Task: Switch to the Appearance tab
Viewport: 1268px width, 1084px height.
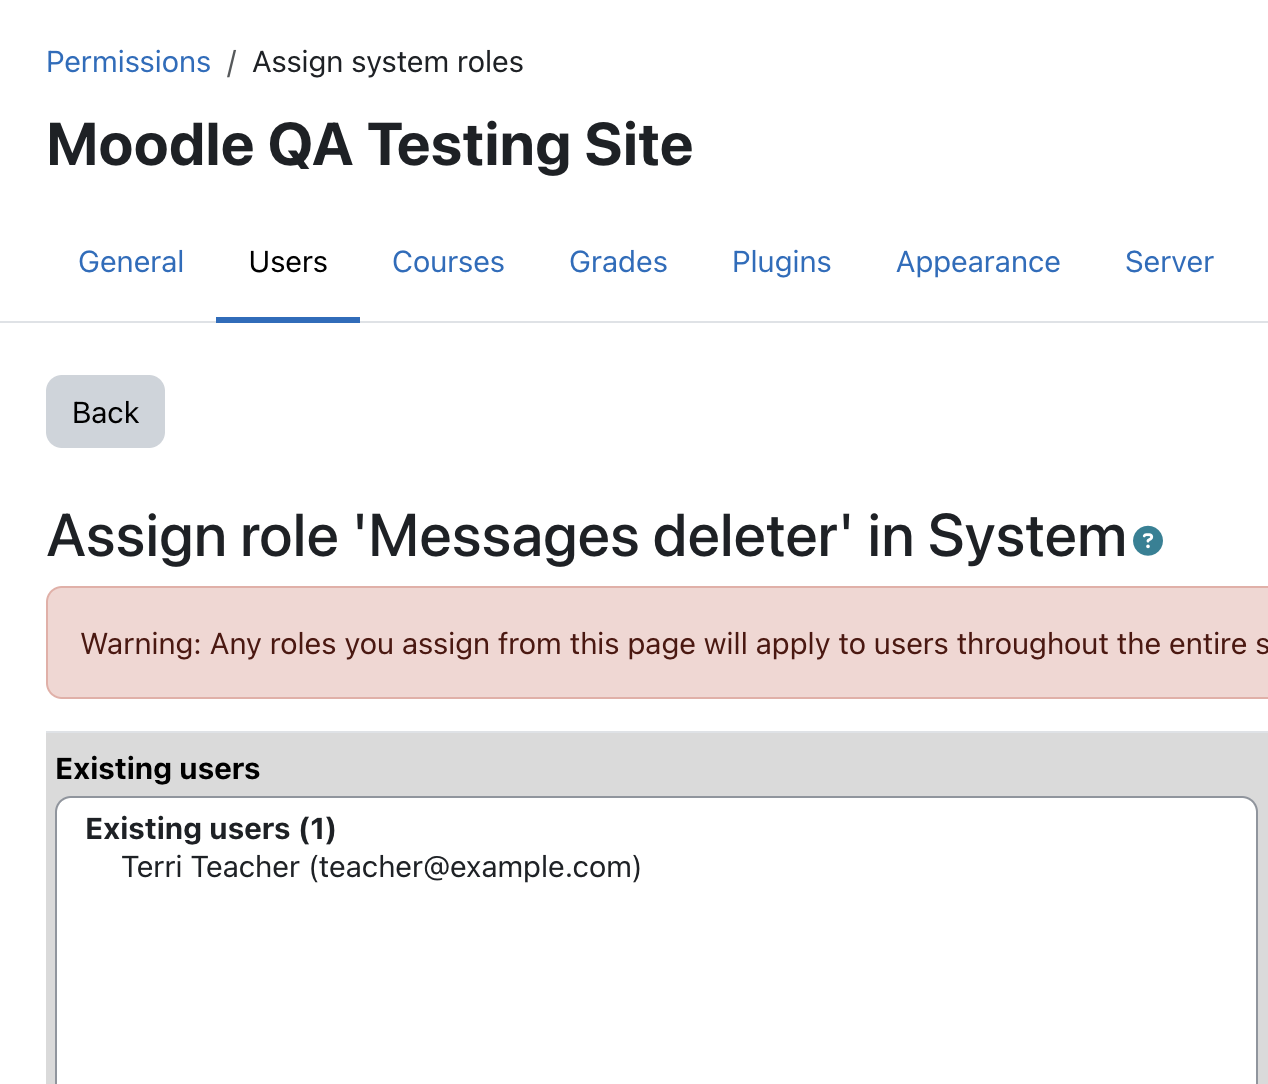Action: click(978, 262)
